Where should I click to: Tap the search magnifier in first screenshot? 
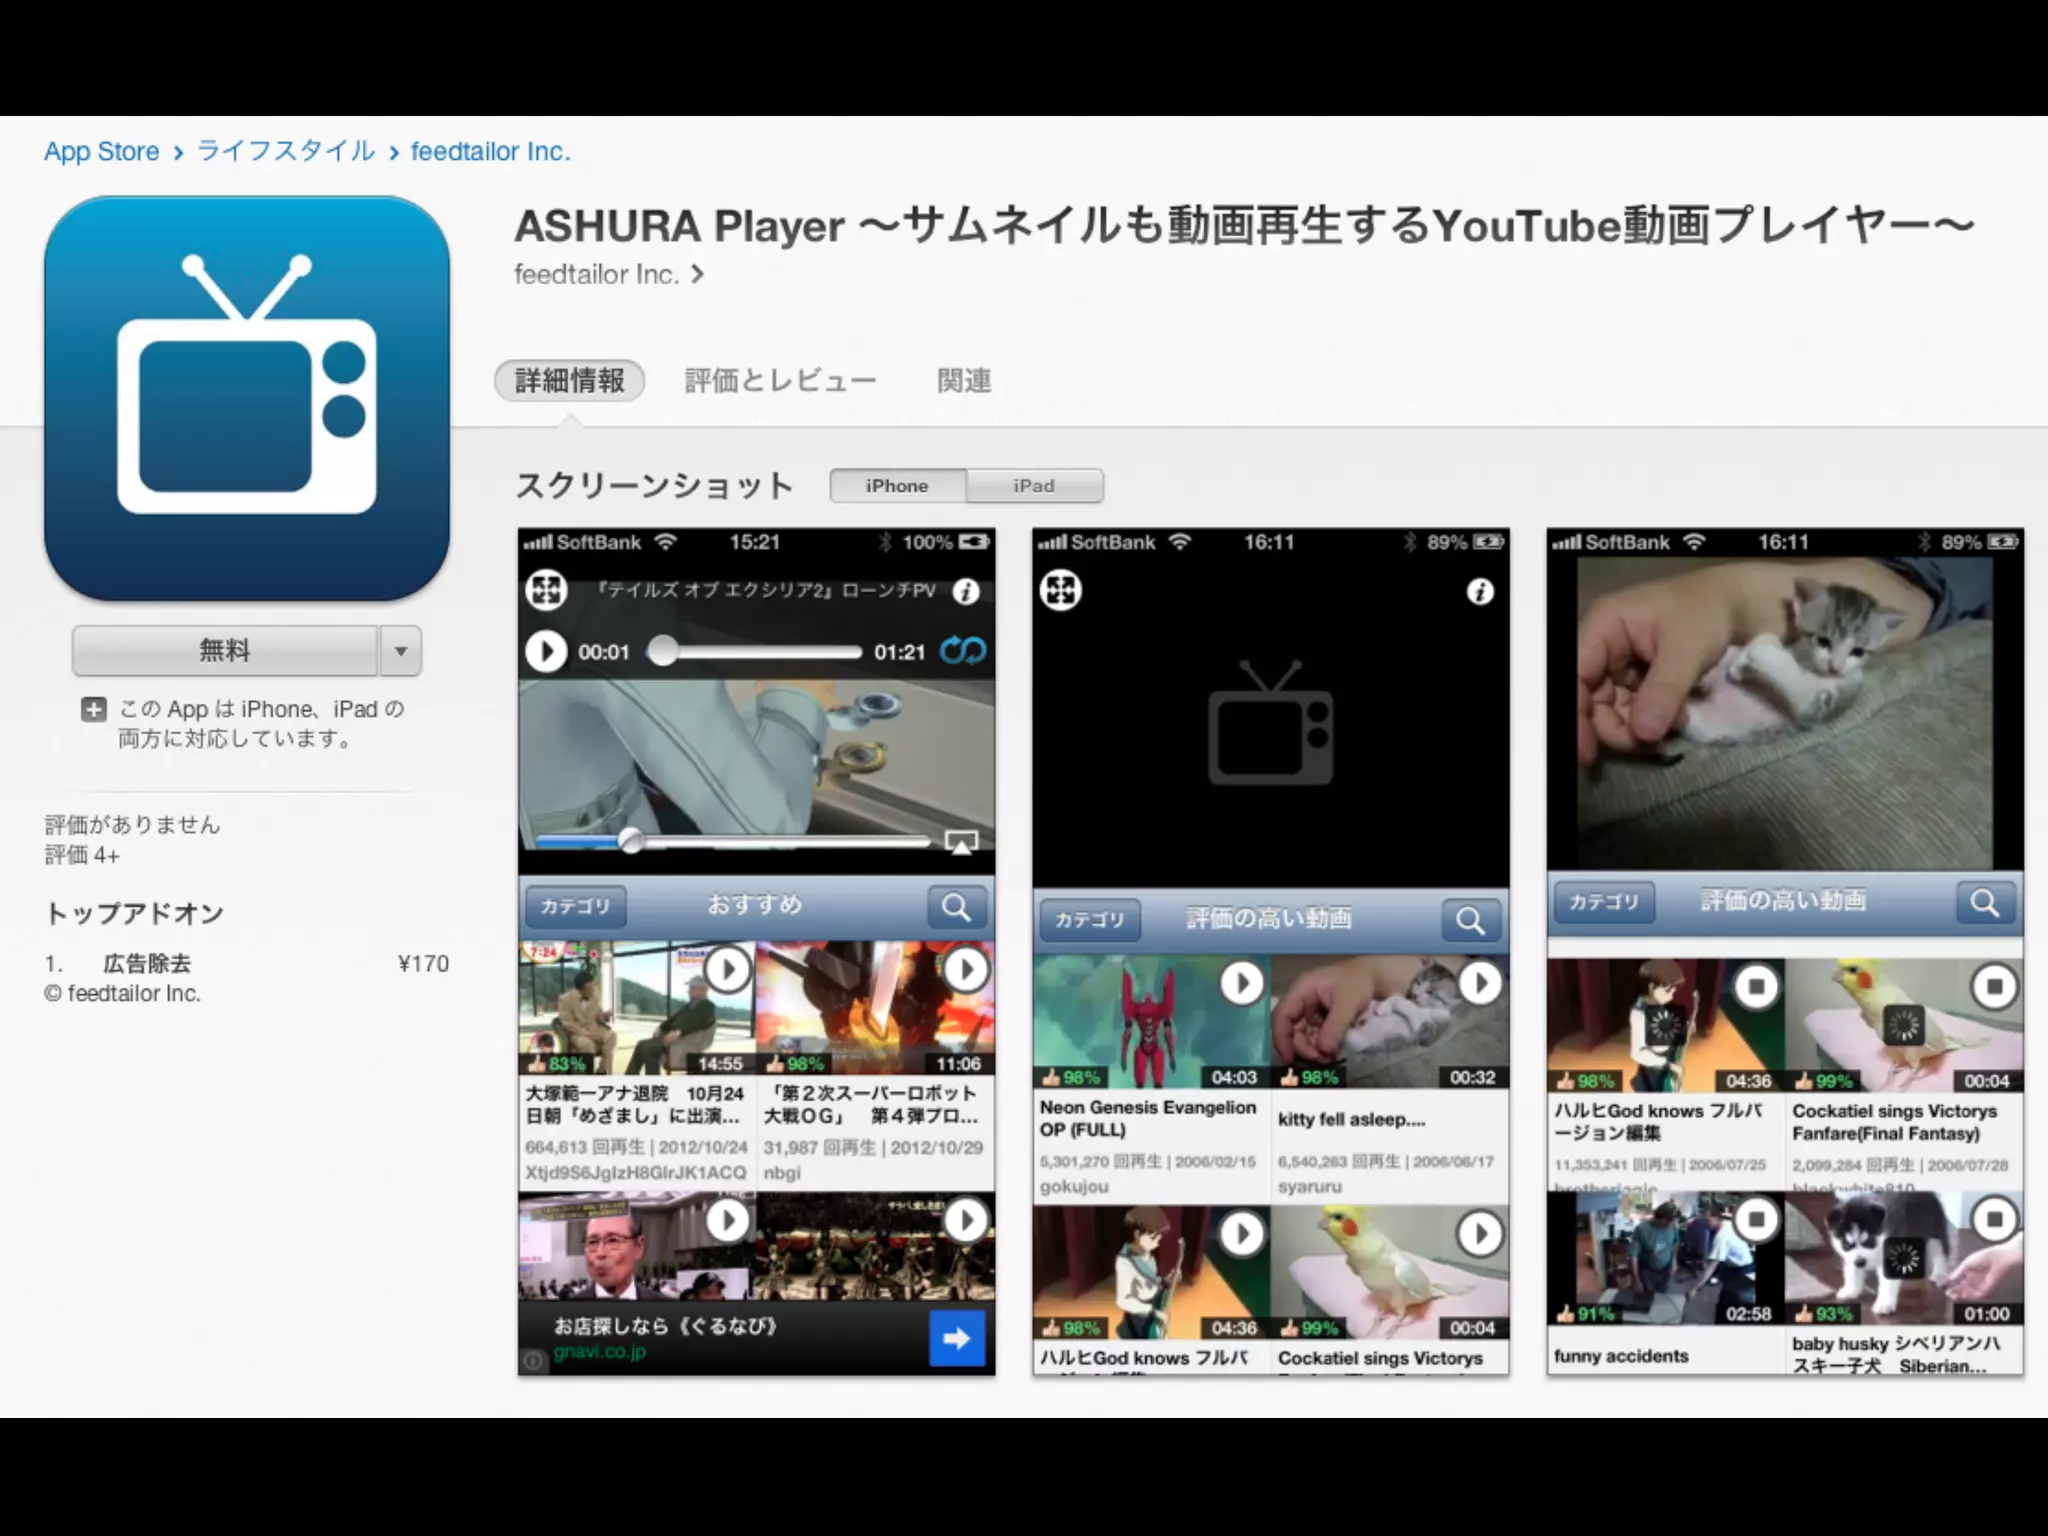(956, 907)
